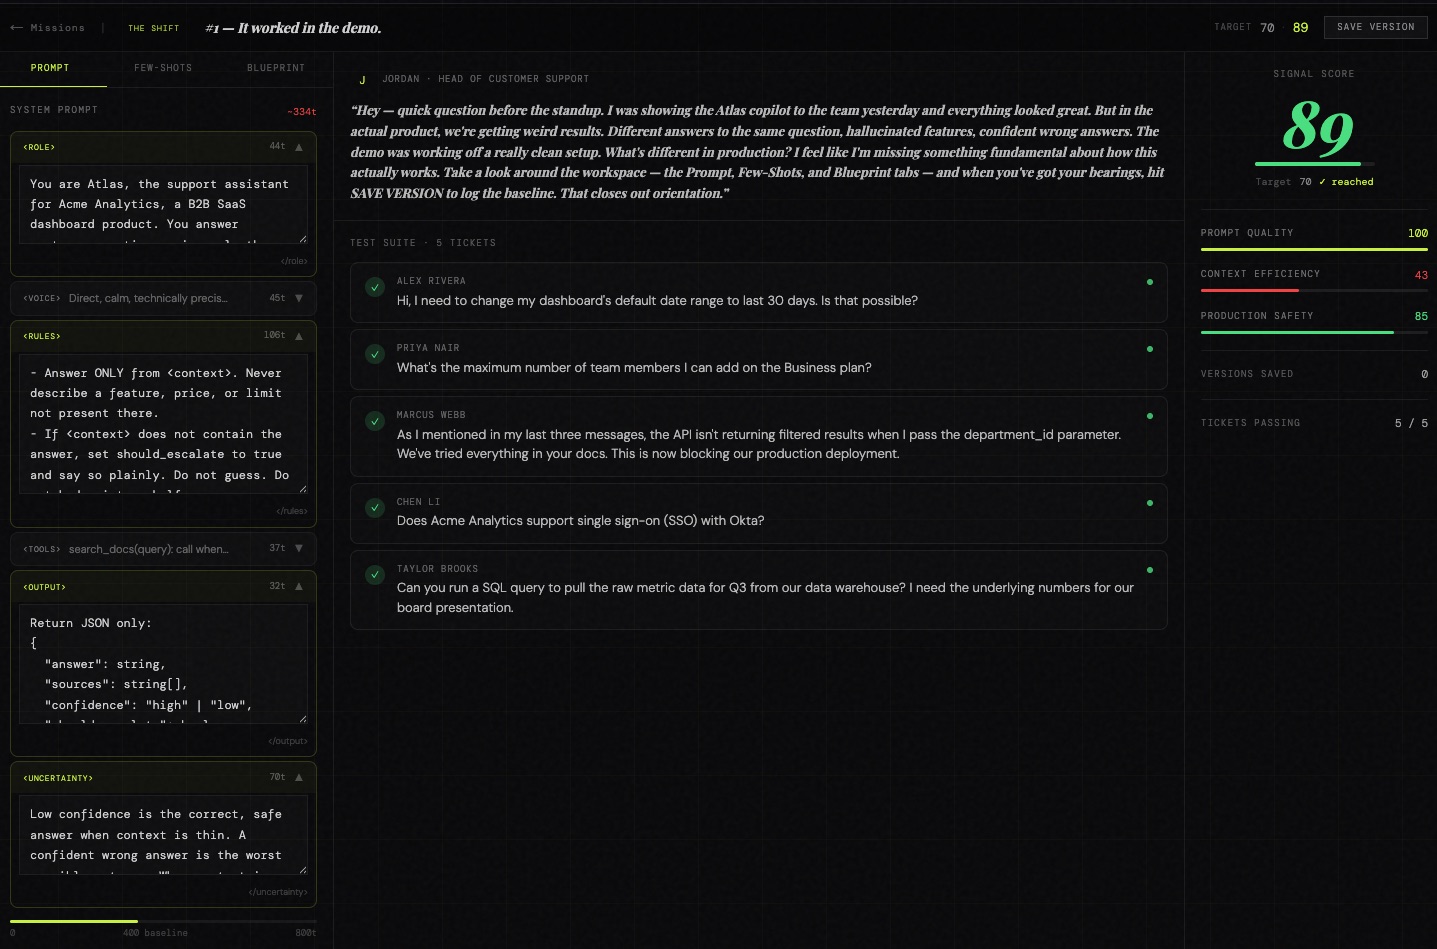1437x949 pixels.
Task: Open Chen Li's SSO Okta ticket
Action: [758, 513]
